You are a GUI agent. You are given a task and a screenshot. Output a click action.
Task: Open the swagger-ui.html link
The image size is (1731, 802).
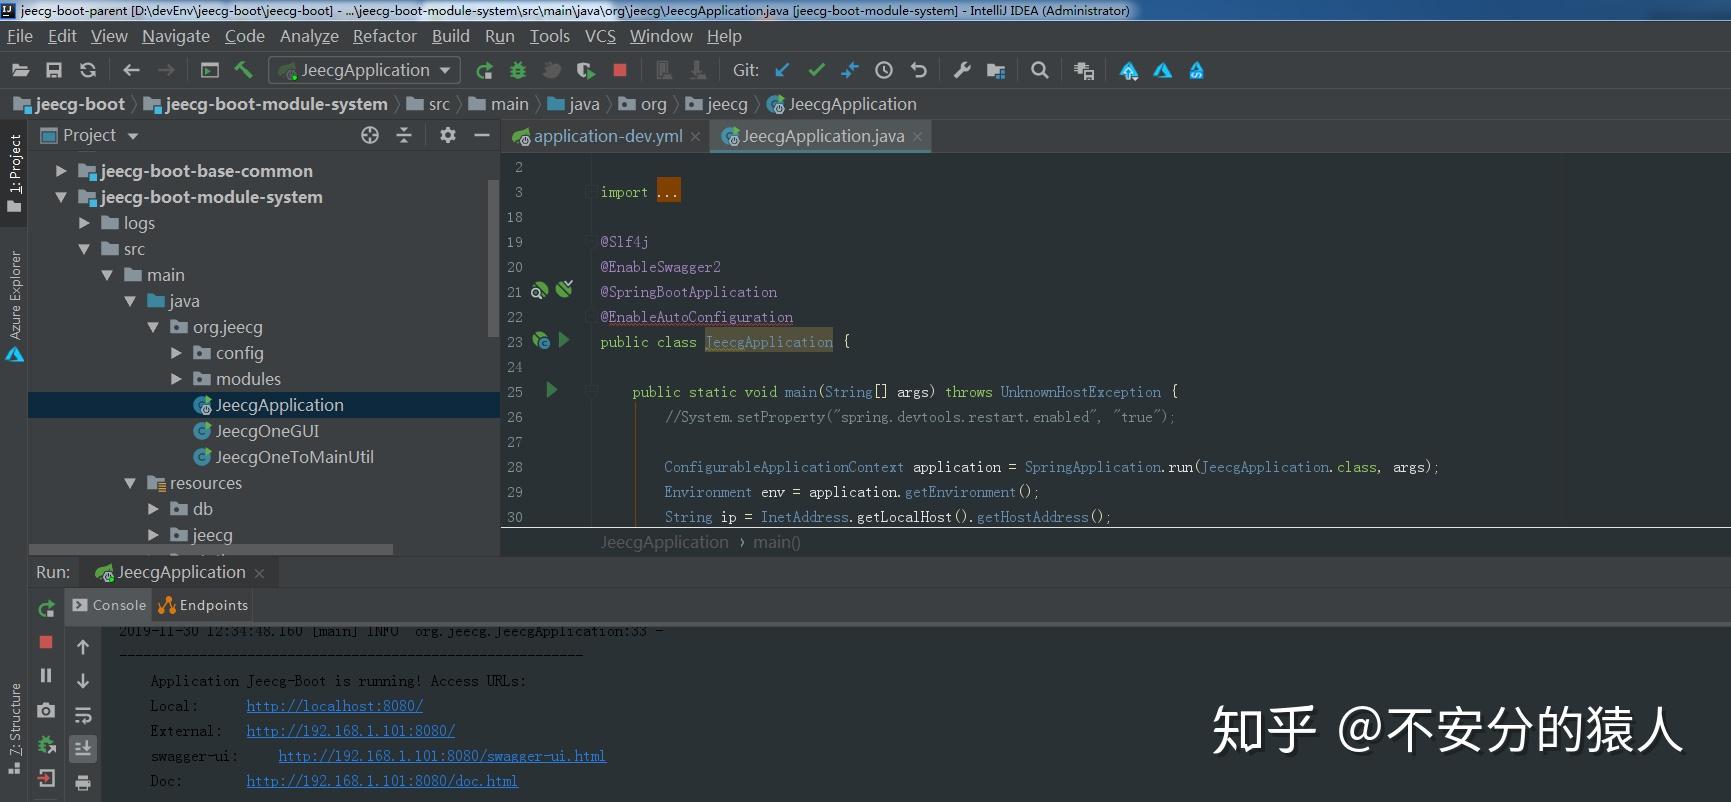442,756
